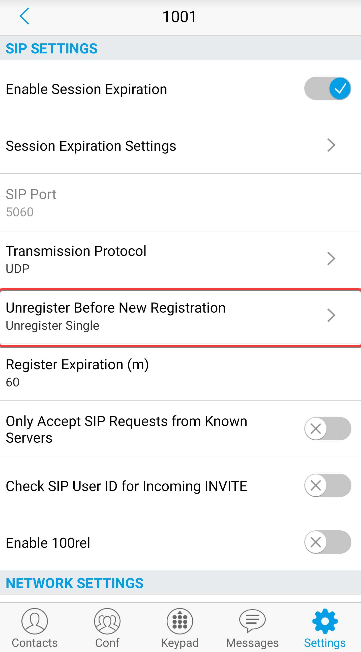Open the Messages speech bubble icon
This screenshot has width=361, height=652.
click(252, 621)
